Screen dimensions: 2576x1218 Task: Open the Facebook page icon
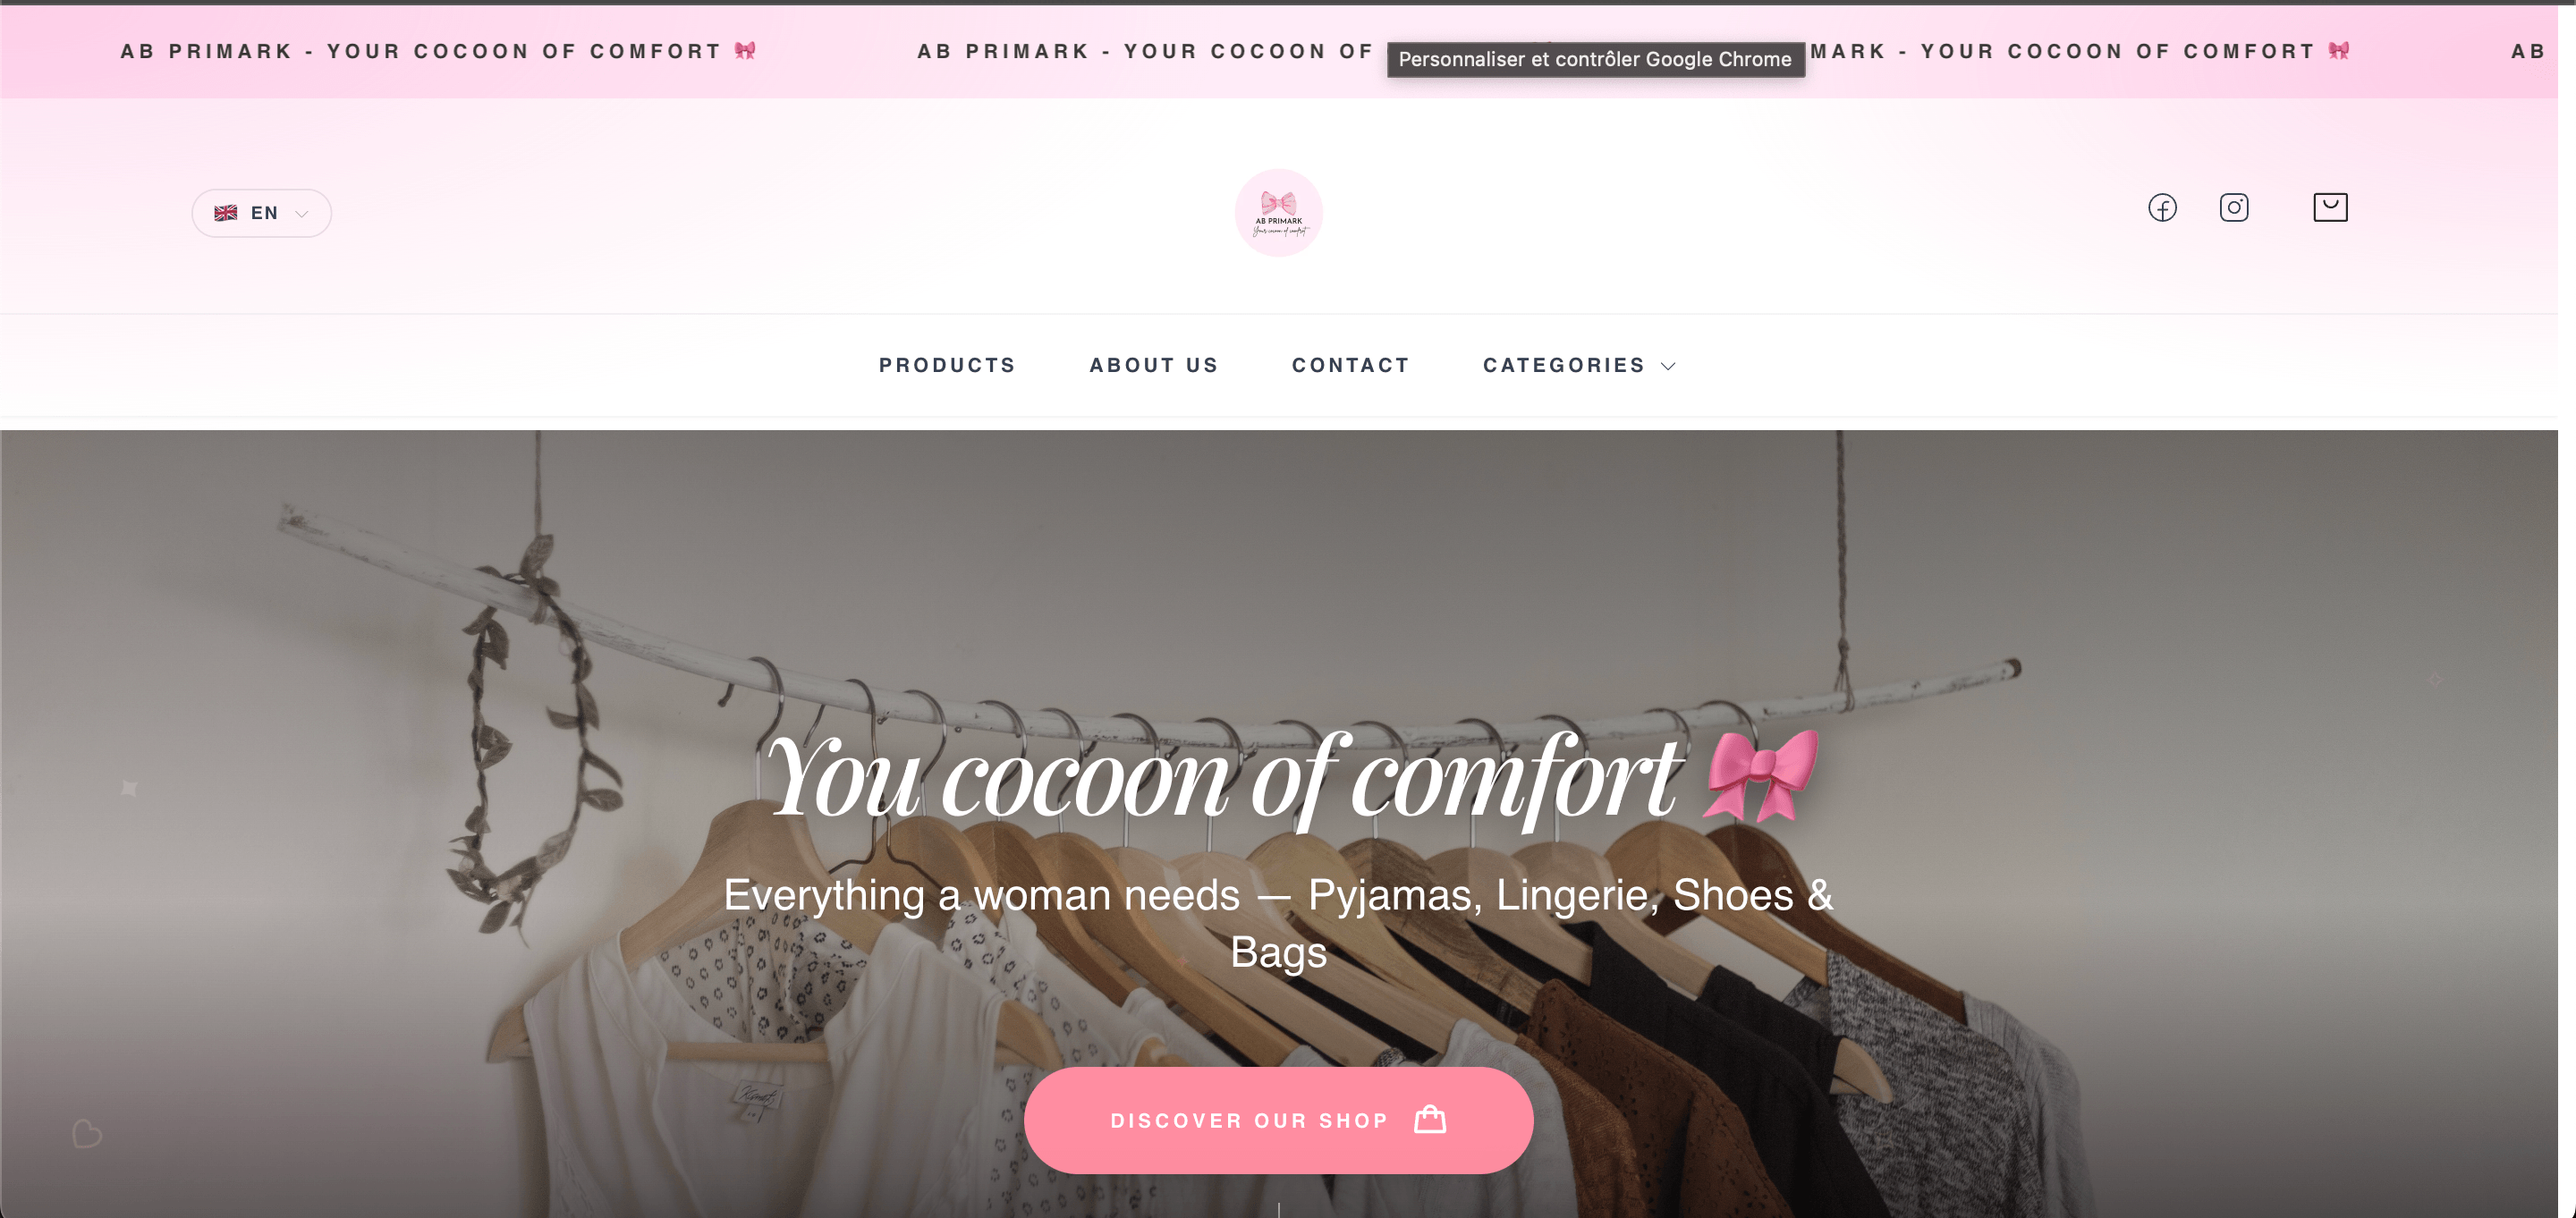point(2162,208)
